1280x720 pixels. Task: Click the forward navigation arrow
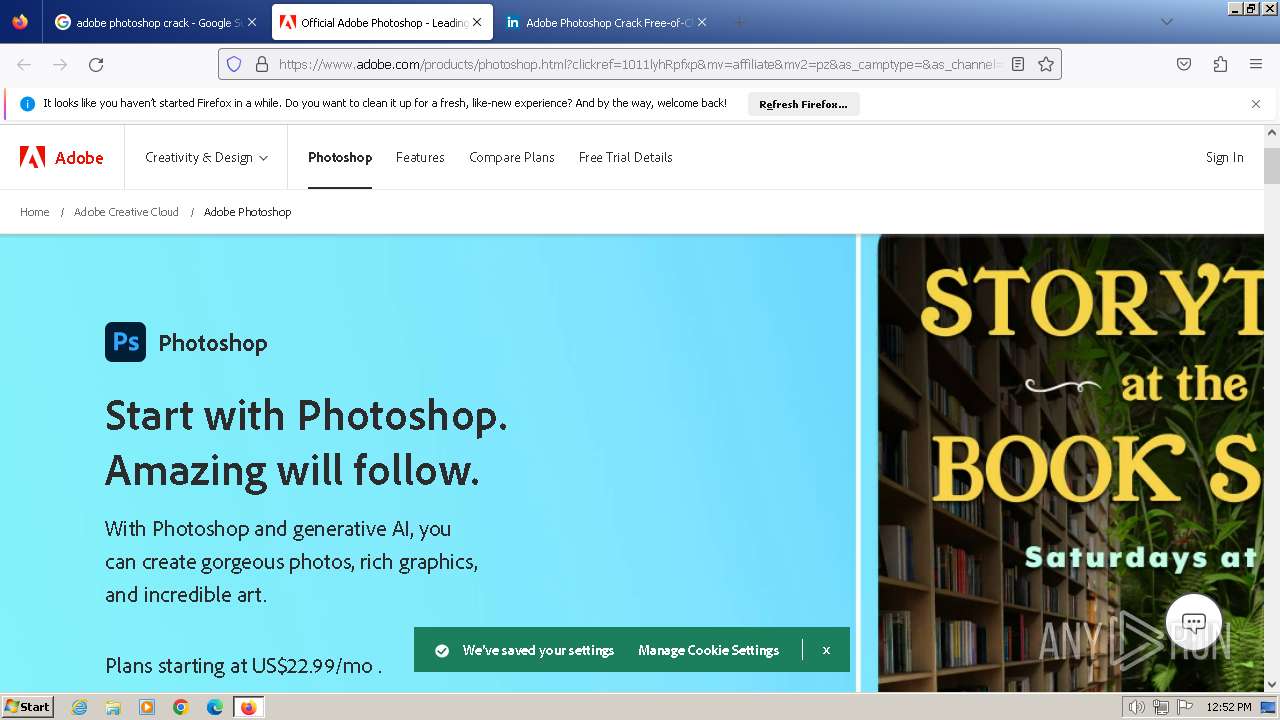(x=60, y=64)
